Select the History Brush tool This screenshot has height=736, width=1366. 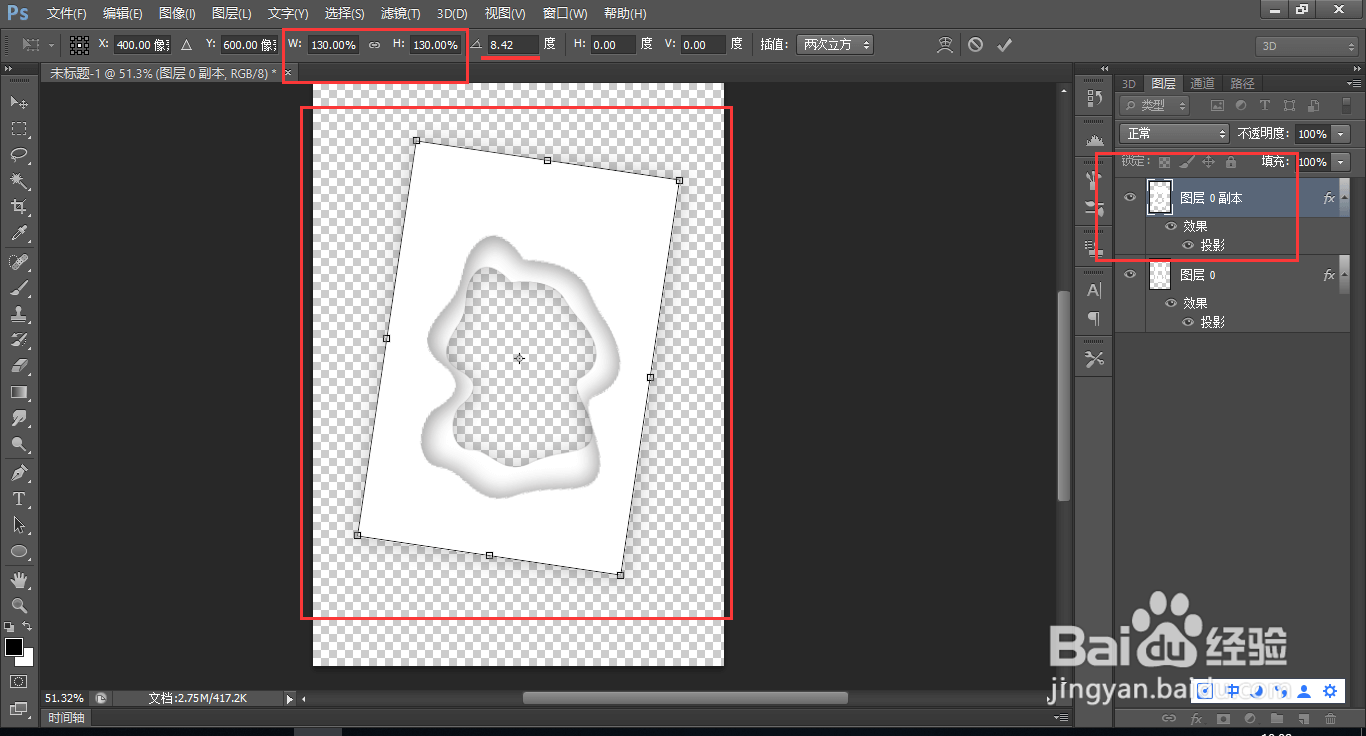19,340
